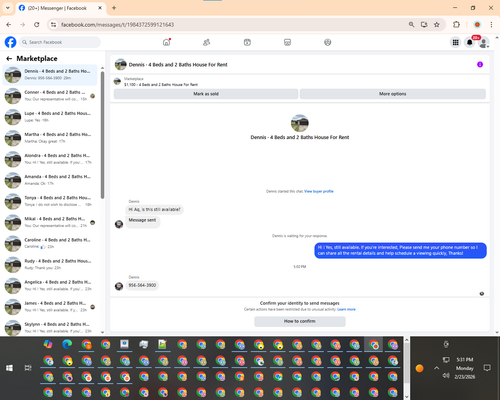This screenshot has width=500, height=400.
Task: Open the Angelica conversation
Action: 50,285
